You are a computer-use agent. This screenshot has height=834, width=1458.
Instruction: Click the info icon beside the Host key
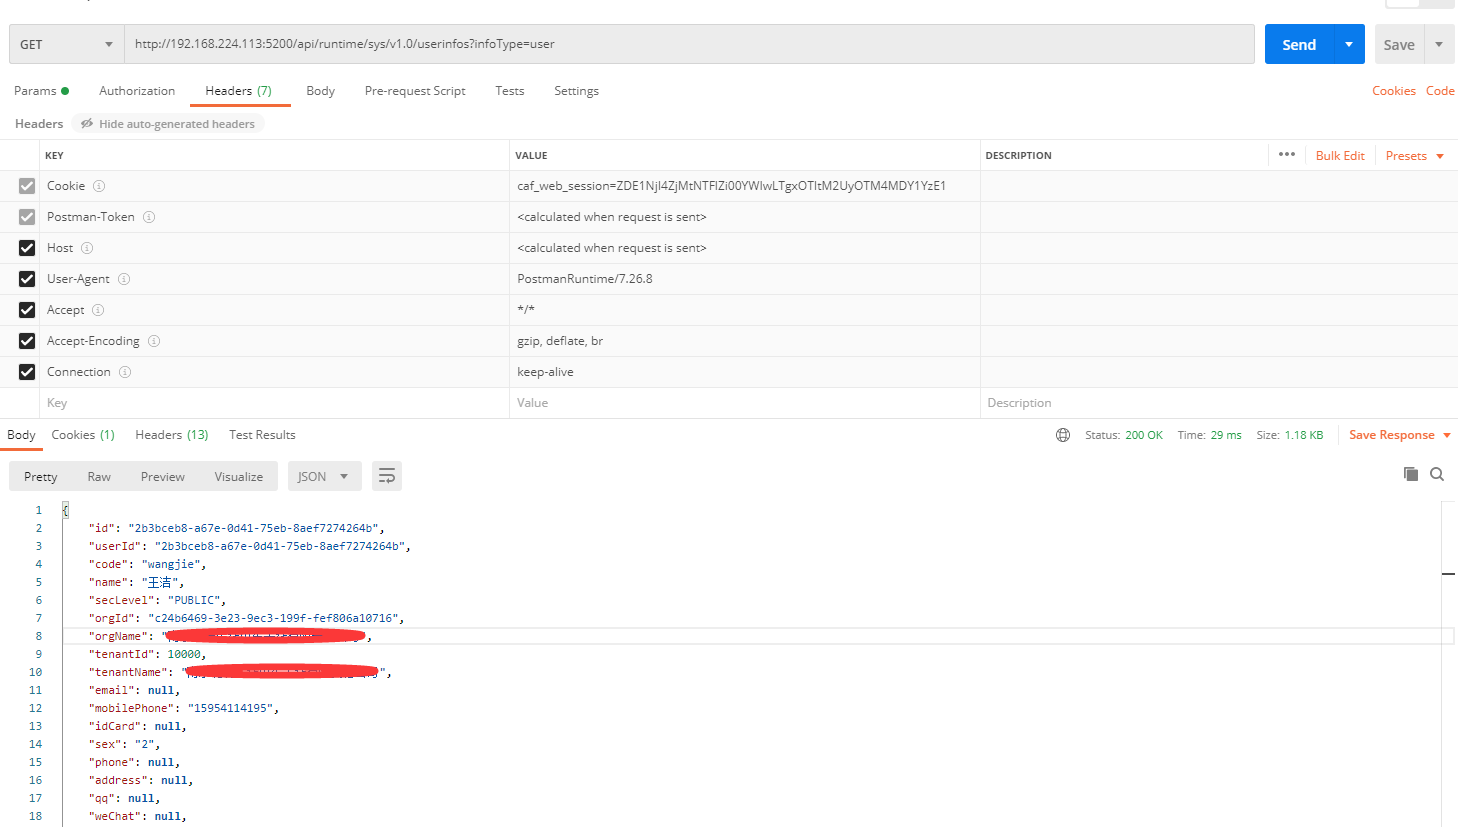pyautogui.click(x=87, y=247)
